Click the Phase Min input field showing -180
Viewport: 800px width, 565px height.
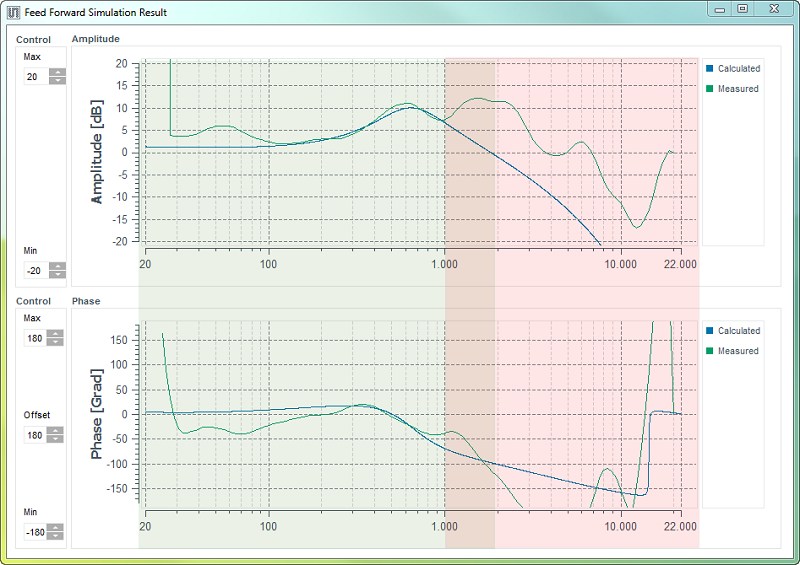(x=35, y=532)
